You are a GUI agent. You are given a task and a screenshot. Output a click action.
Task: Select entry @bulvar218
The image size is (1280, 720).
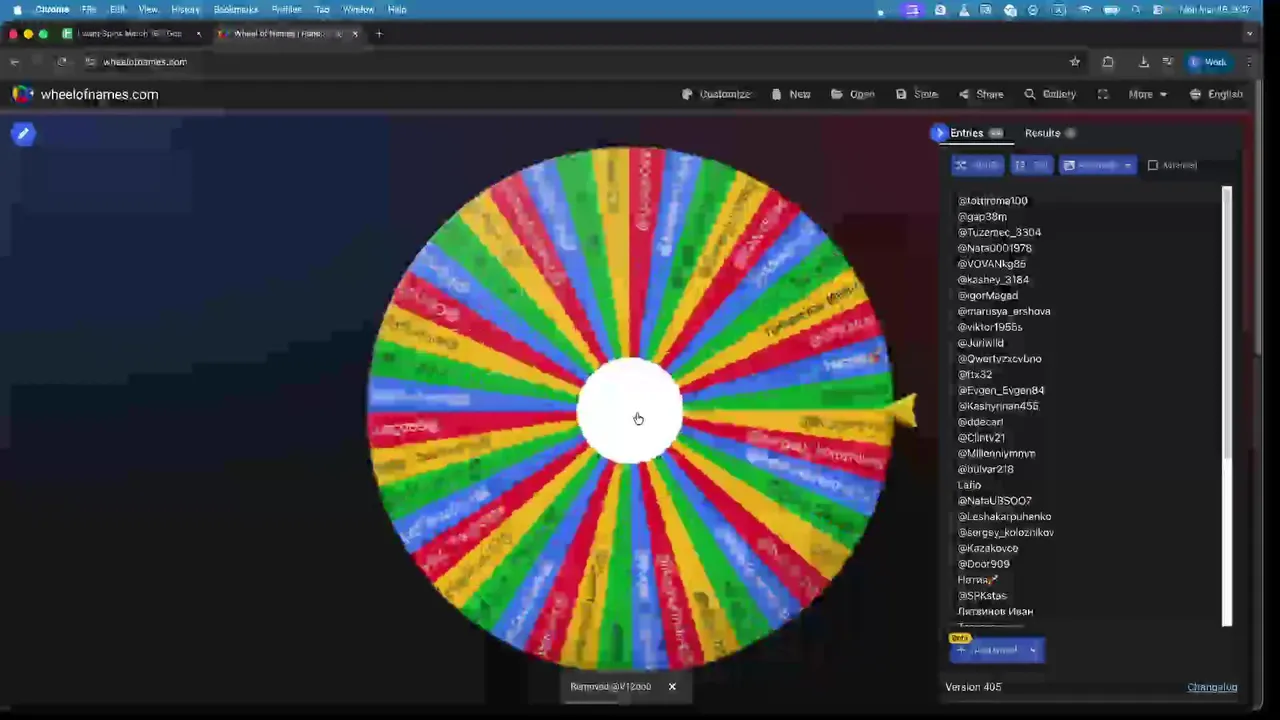986,469
